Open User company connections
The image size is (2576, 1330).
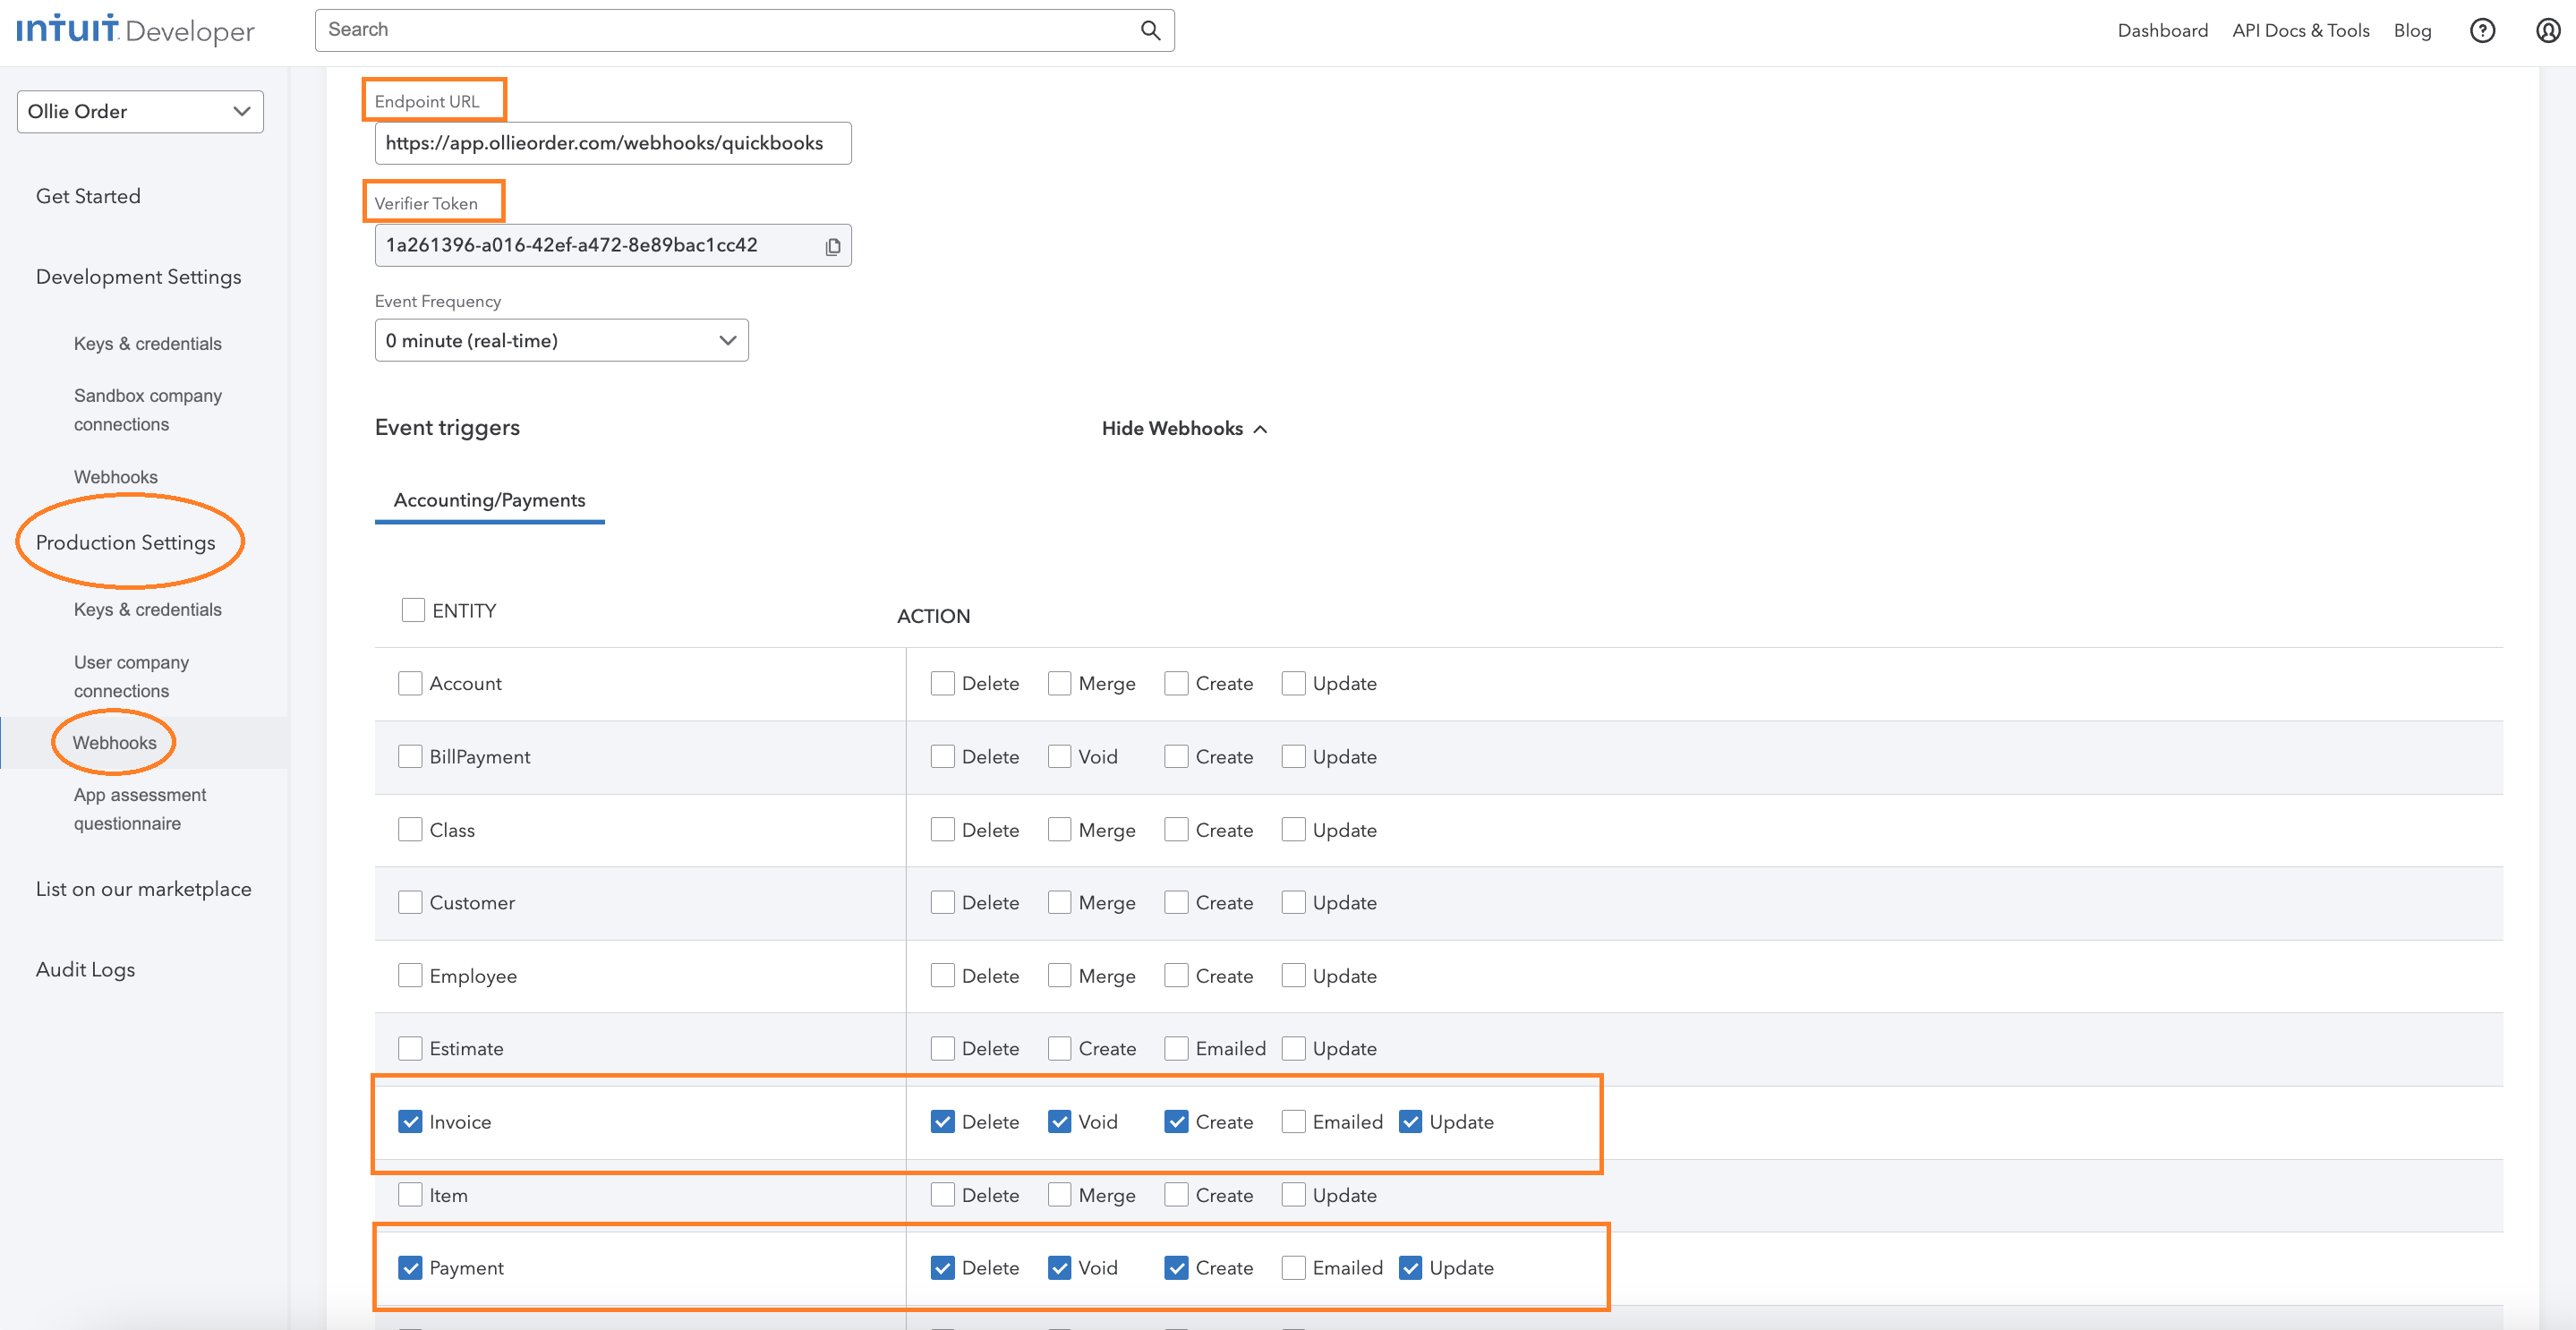pos(131,676)
